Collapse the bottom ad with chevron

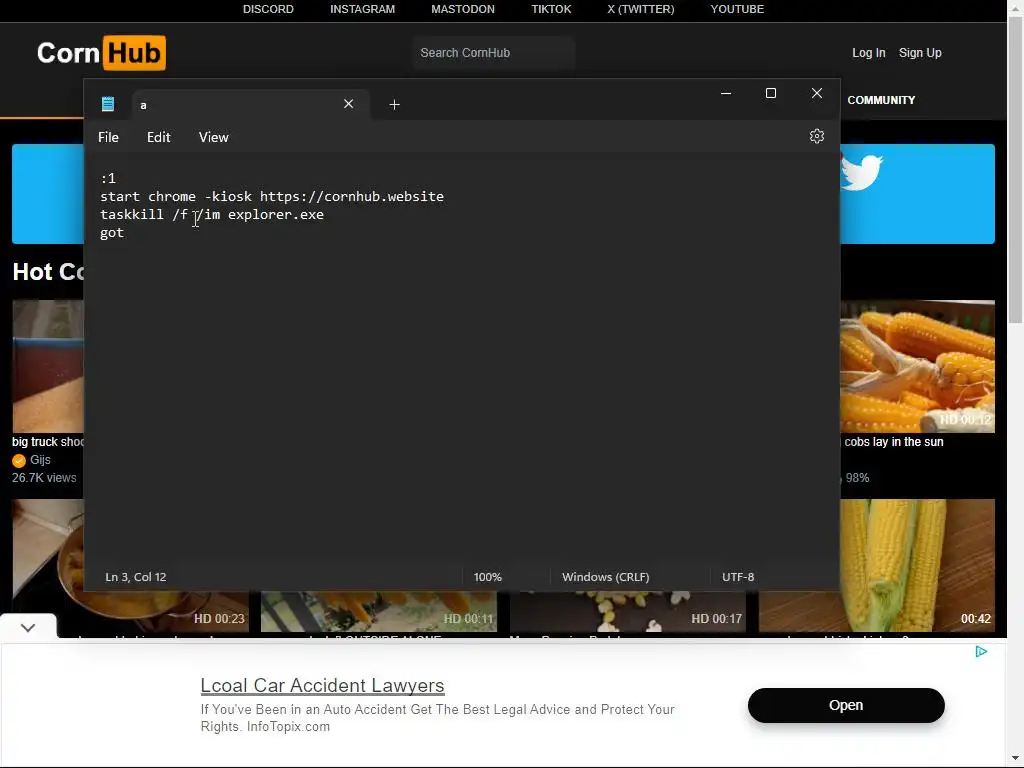[27, 628]
